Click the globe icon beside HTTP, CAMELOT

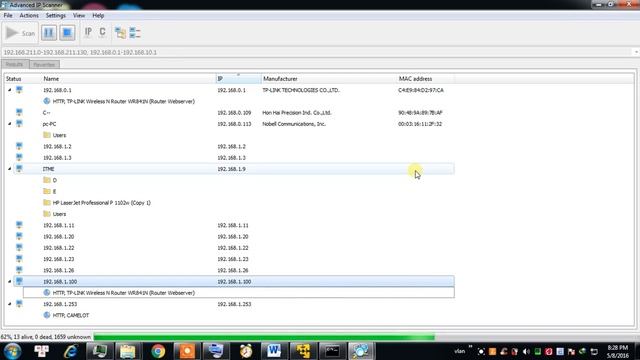point(47,315)
